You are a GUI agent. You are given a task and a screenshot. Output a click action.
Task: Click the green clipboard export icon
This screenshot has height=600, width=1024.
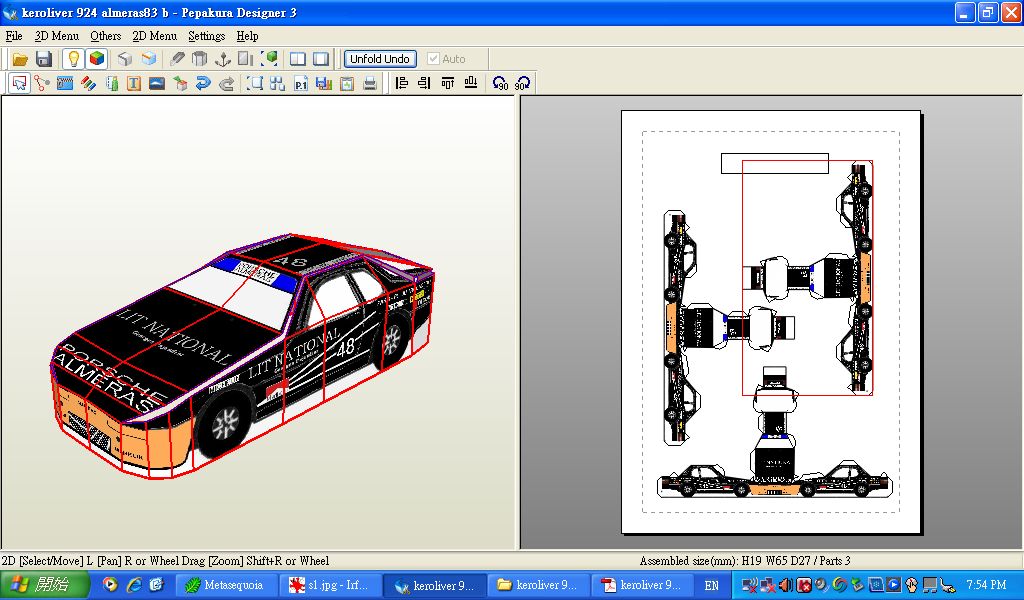347,84
